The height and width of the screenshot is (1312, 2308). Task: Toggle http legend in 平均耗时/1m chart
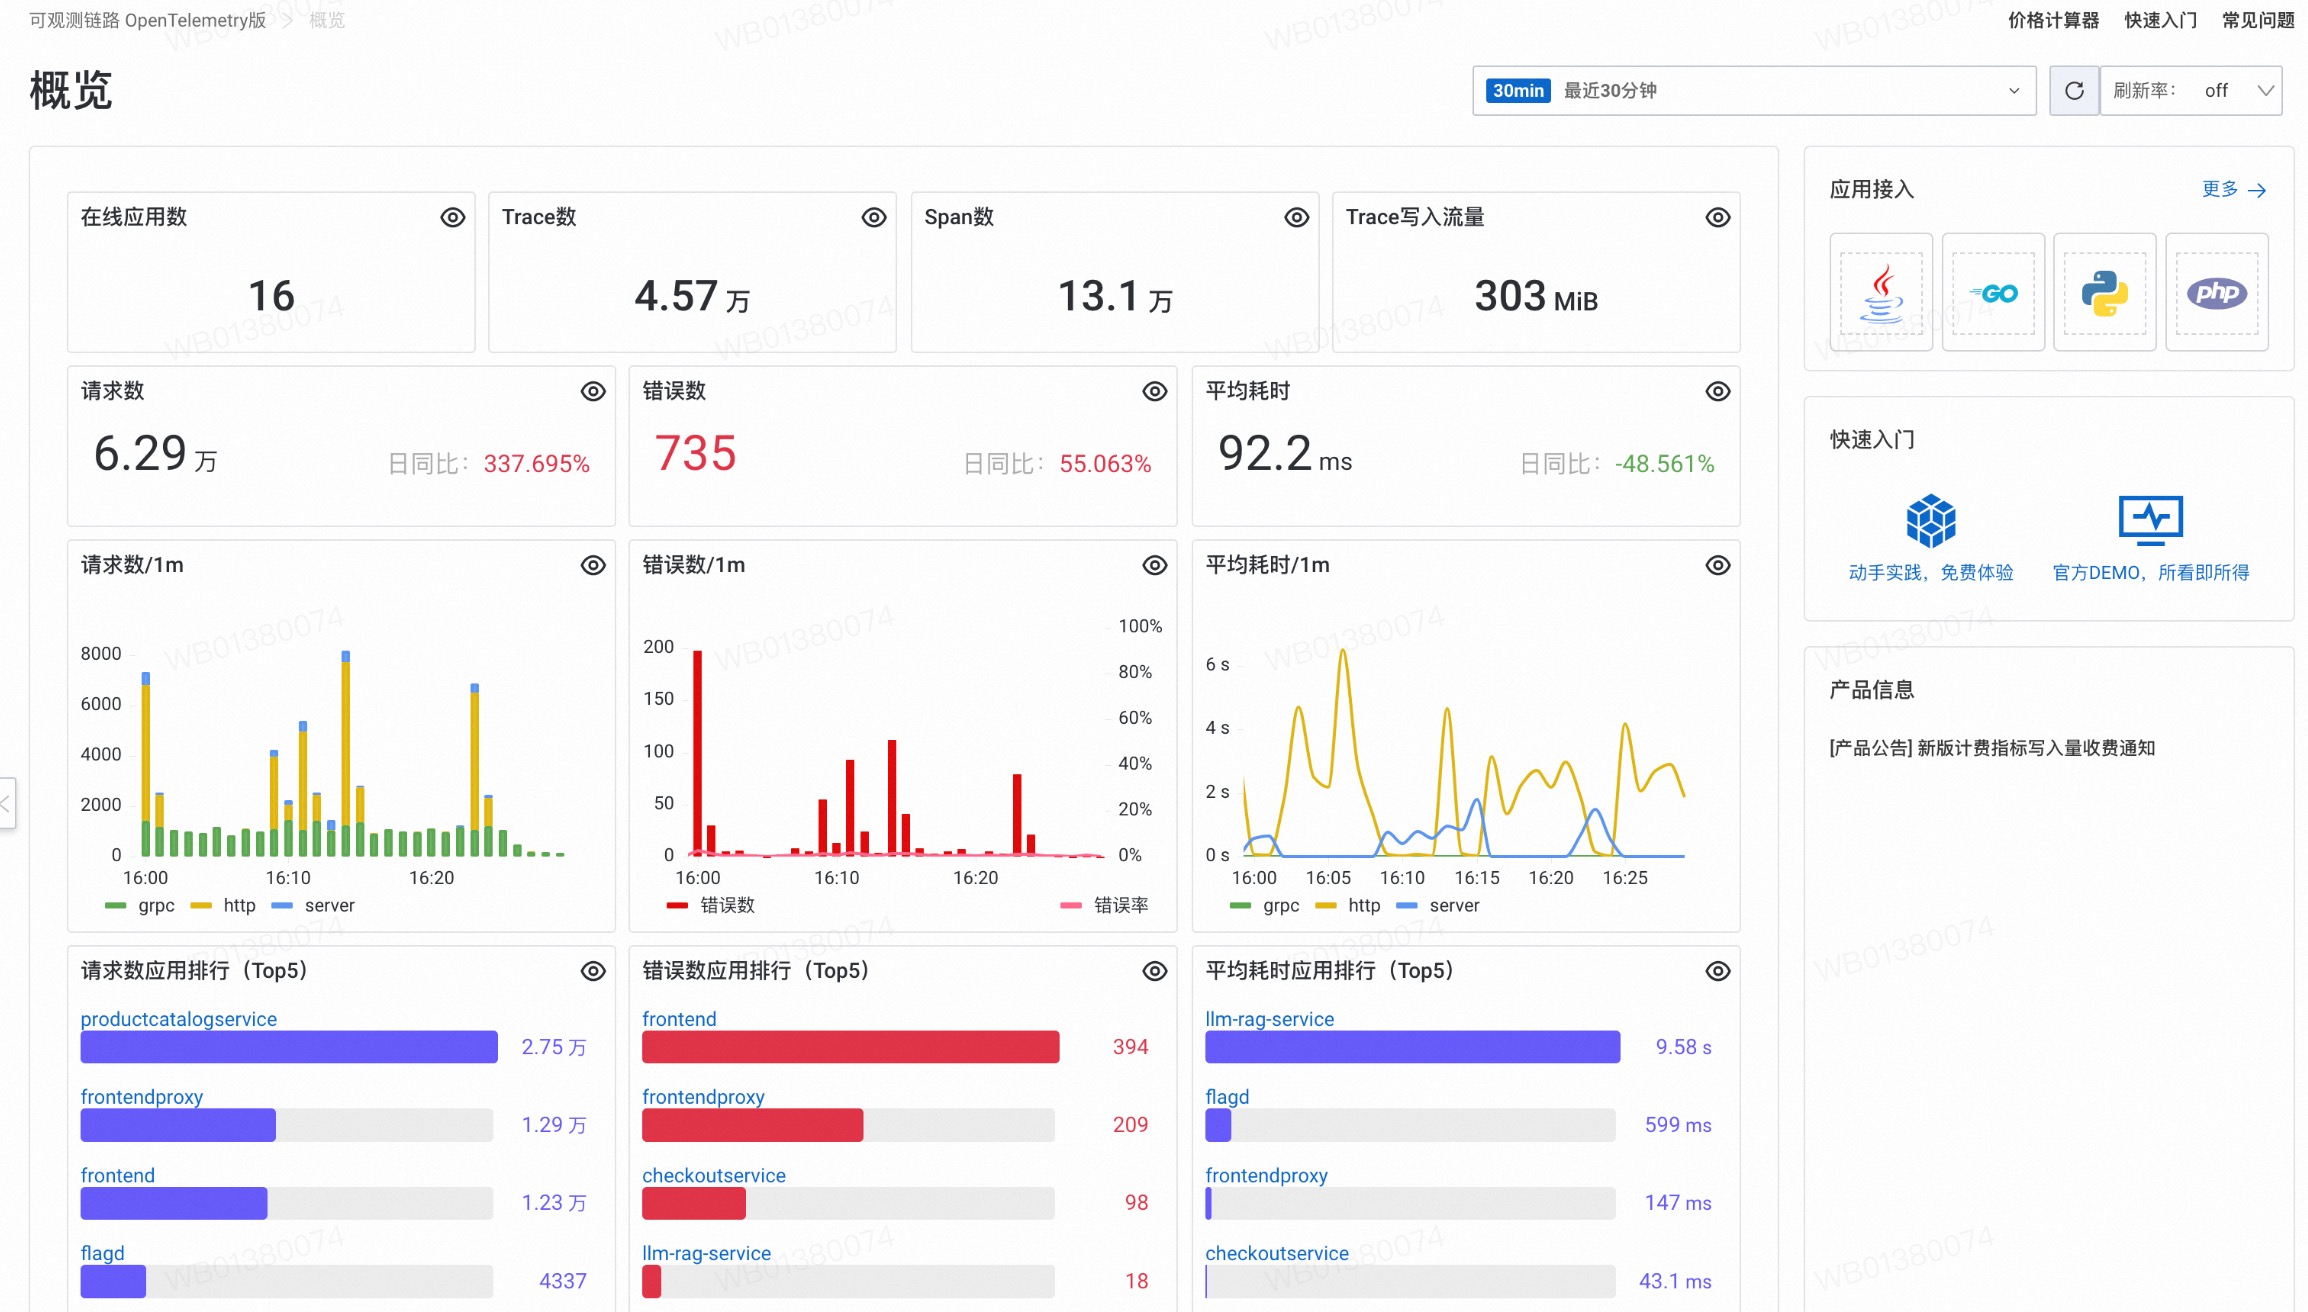[1348, 905]
